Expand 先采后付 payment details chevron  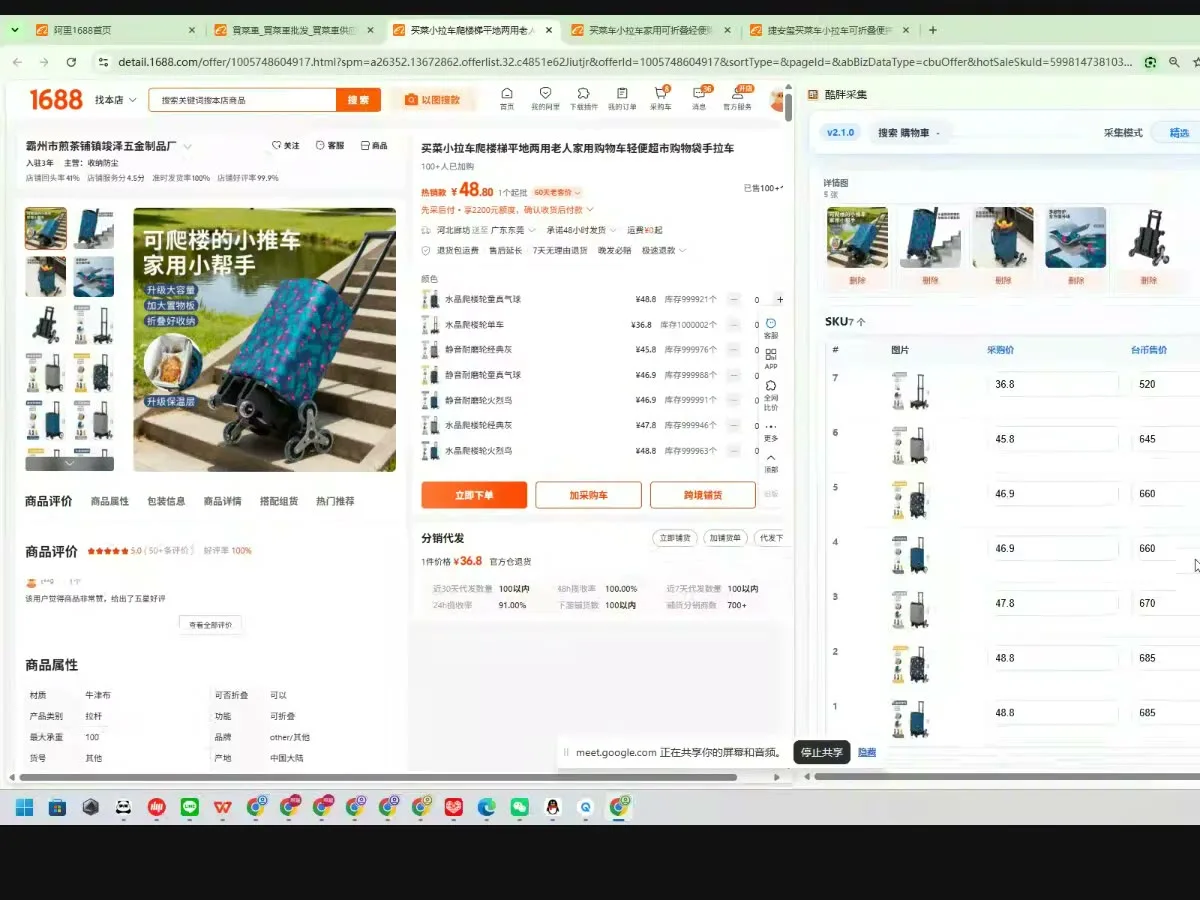590,210
